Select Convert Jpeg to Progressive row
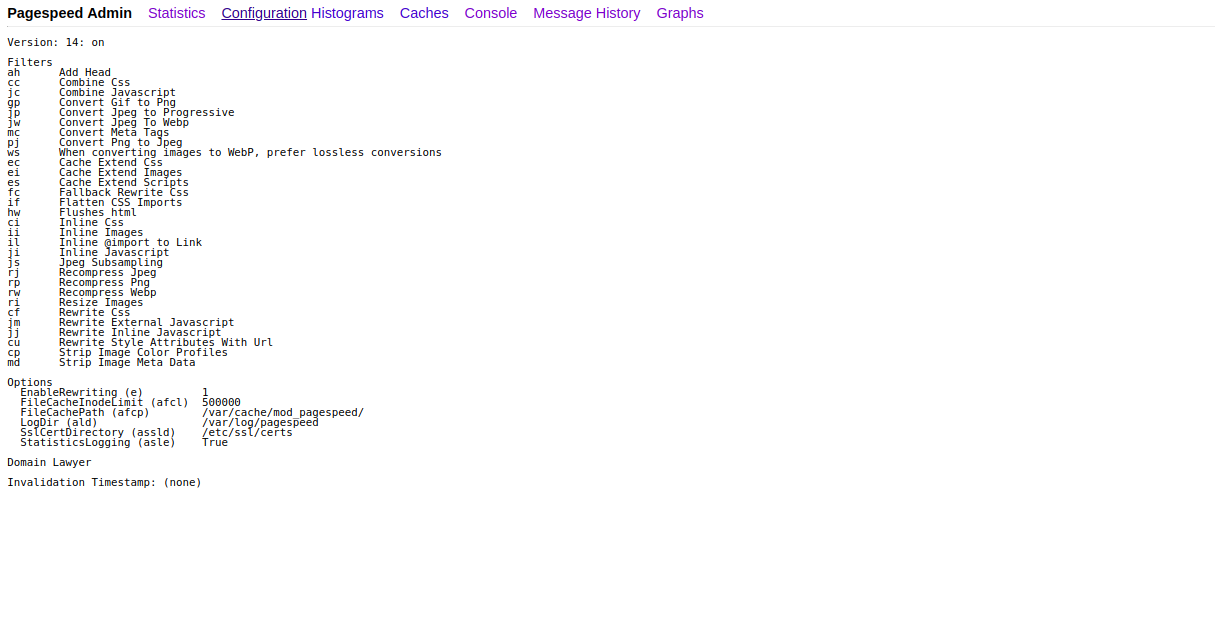 [x=121, y=112]
